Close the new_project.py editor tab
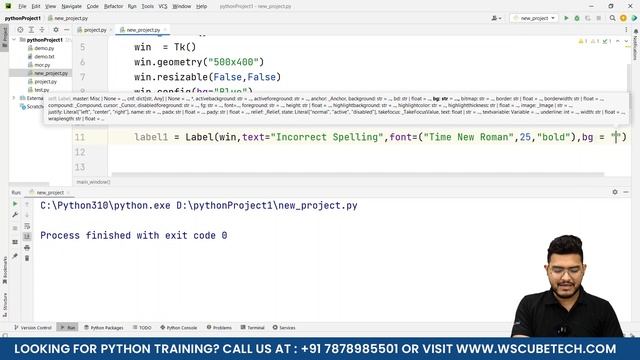 click(165, 30)
